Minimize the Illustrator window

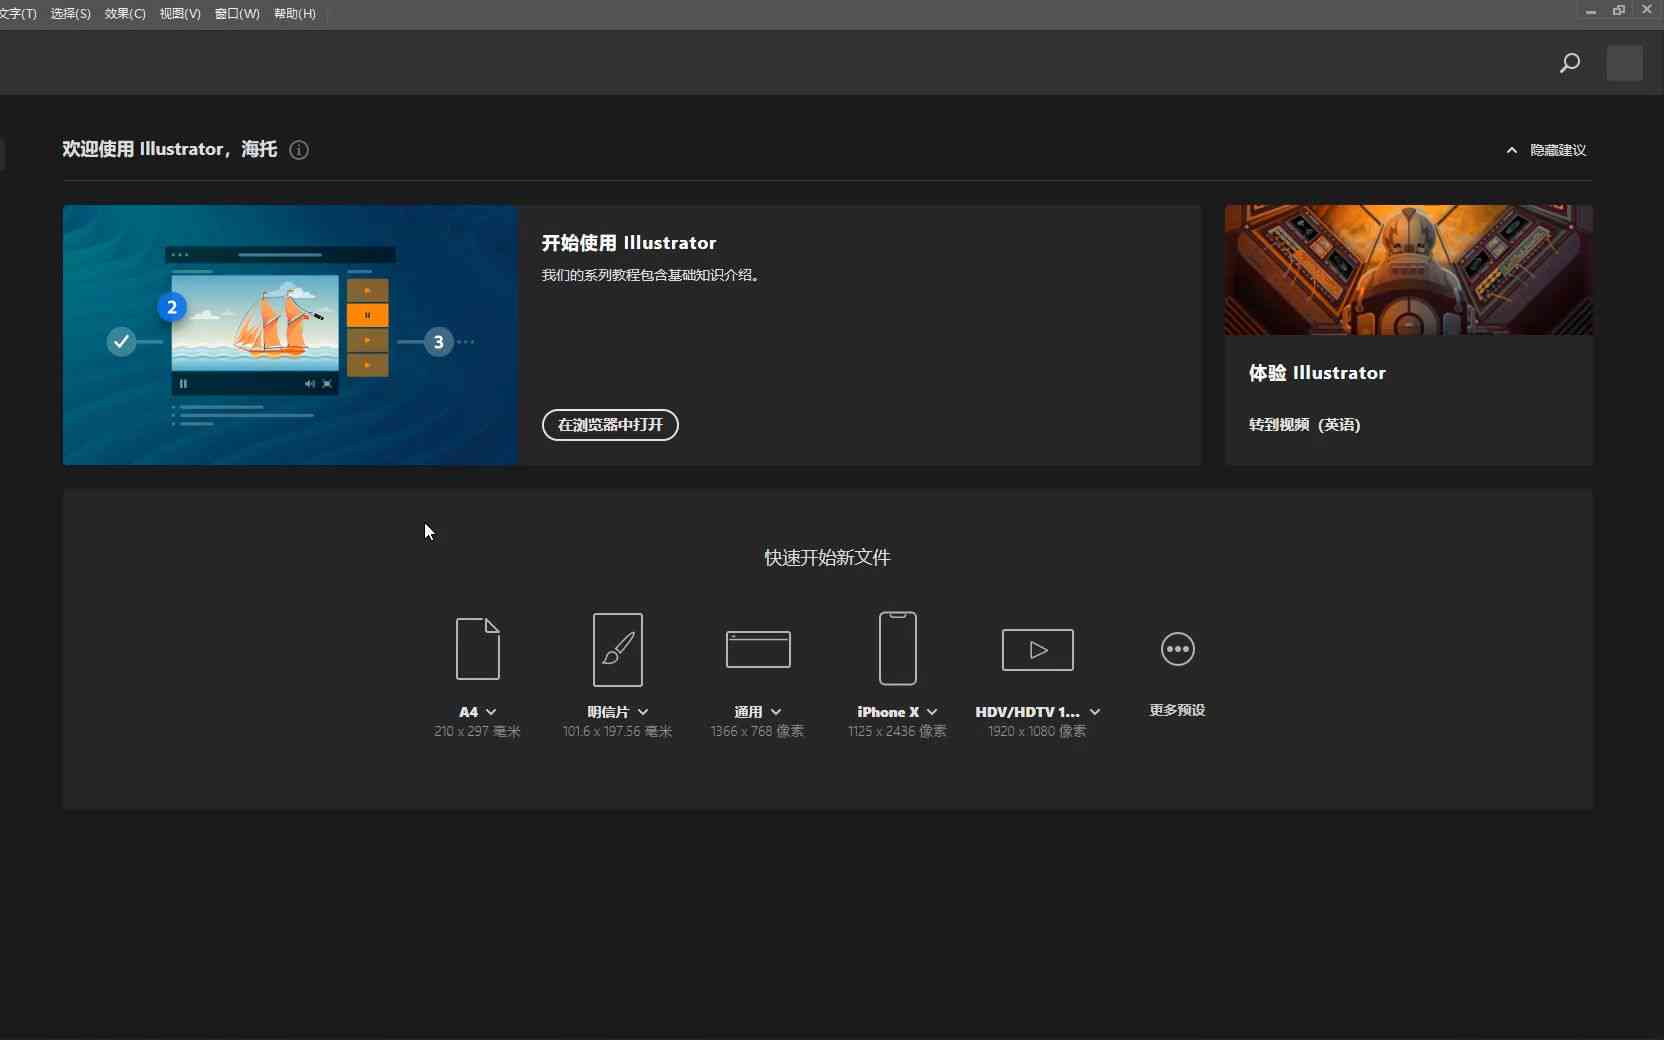(1590, 11)
